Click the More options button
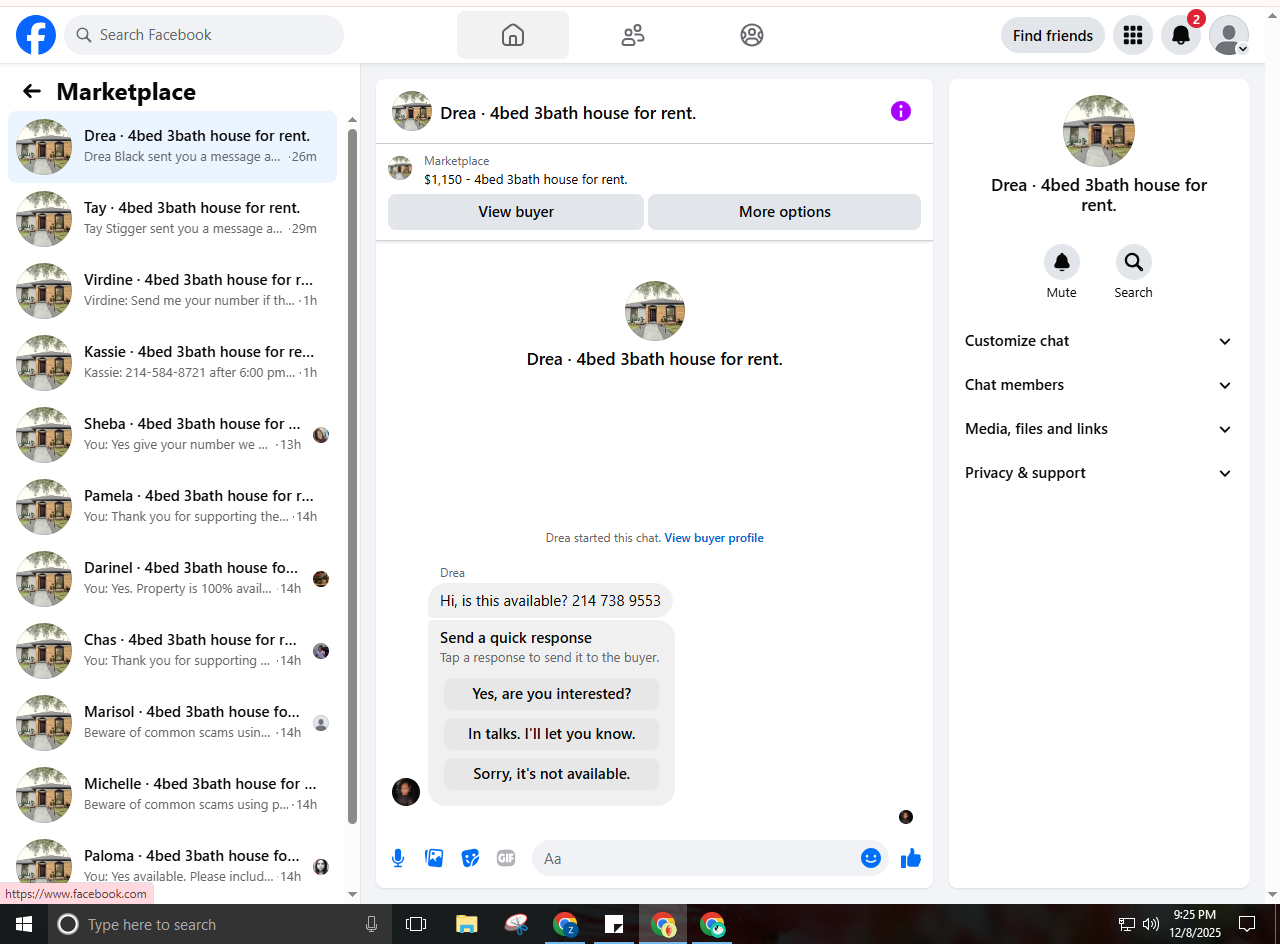Screen dimensions: 1280x944 pos(785,212)
